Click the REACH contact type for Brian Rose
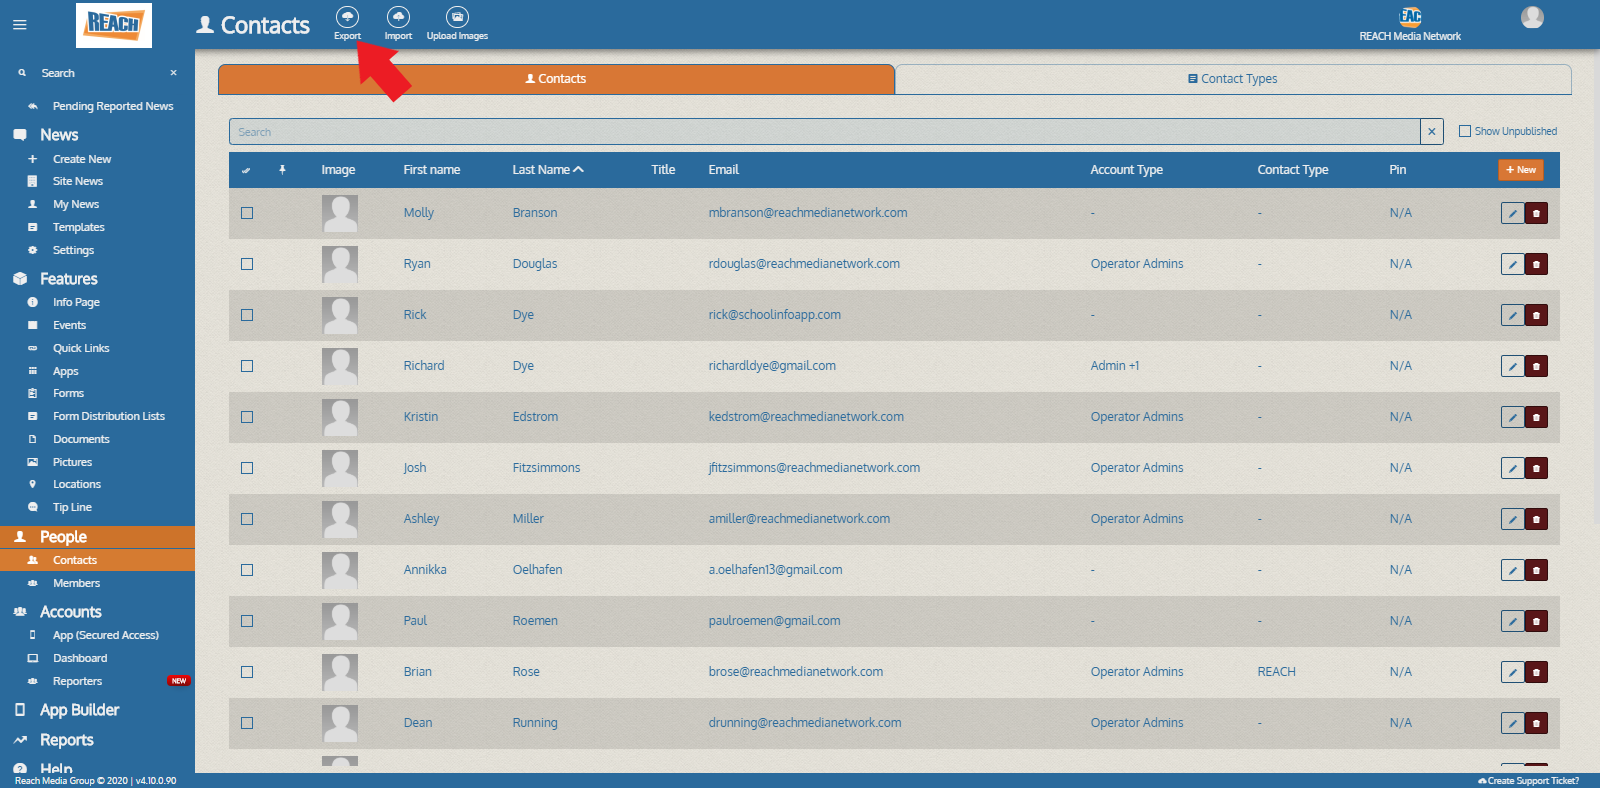Image resolution: width=1600 pixels, height=788 pixels. (1277, 672)
